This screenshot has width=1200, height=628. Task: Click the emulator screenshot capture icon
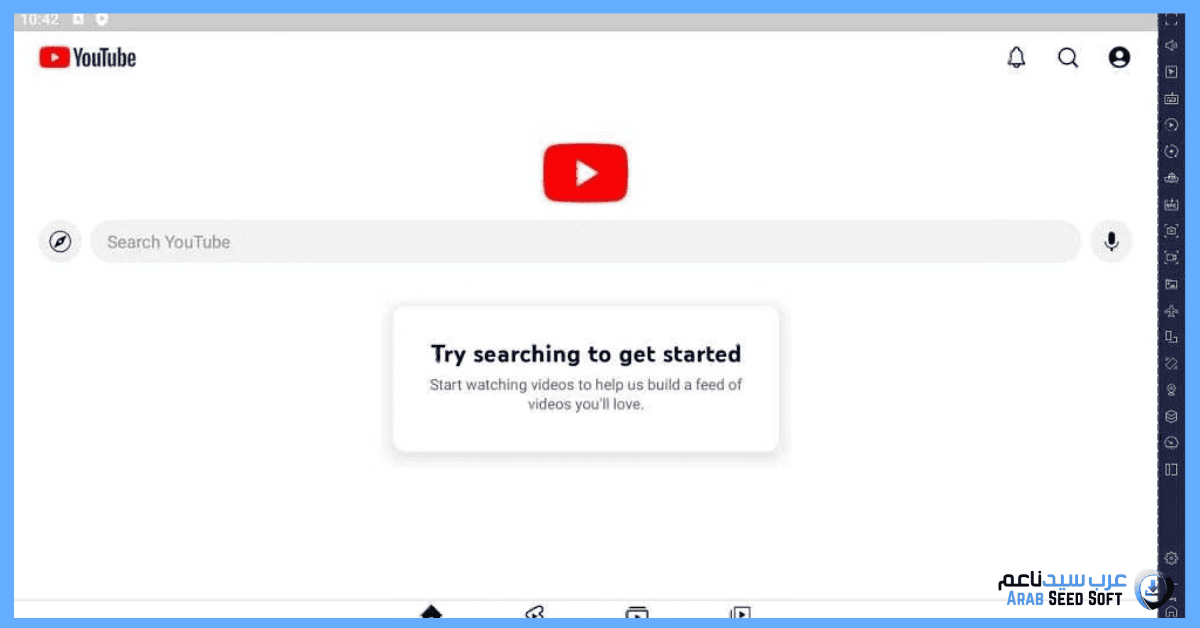(x=1171, y=231)
